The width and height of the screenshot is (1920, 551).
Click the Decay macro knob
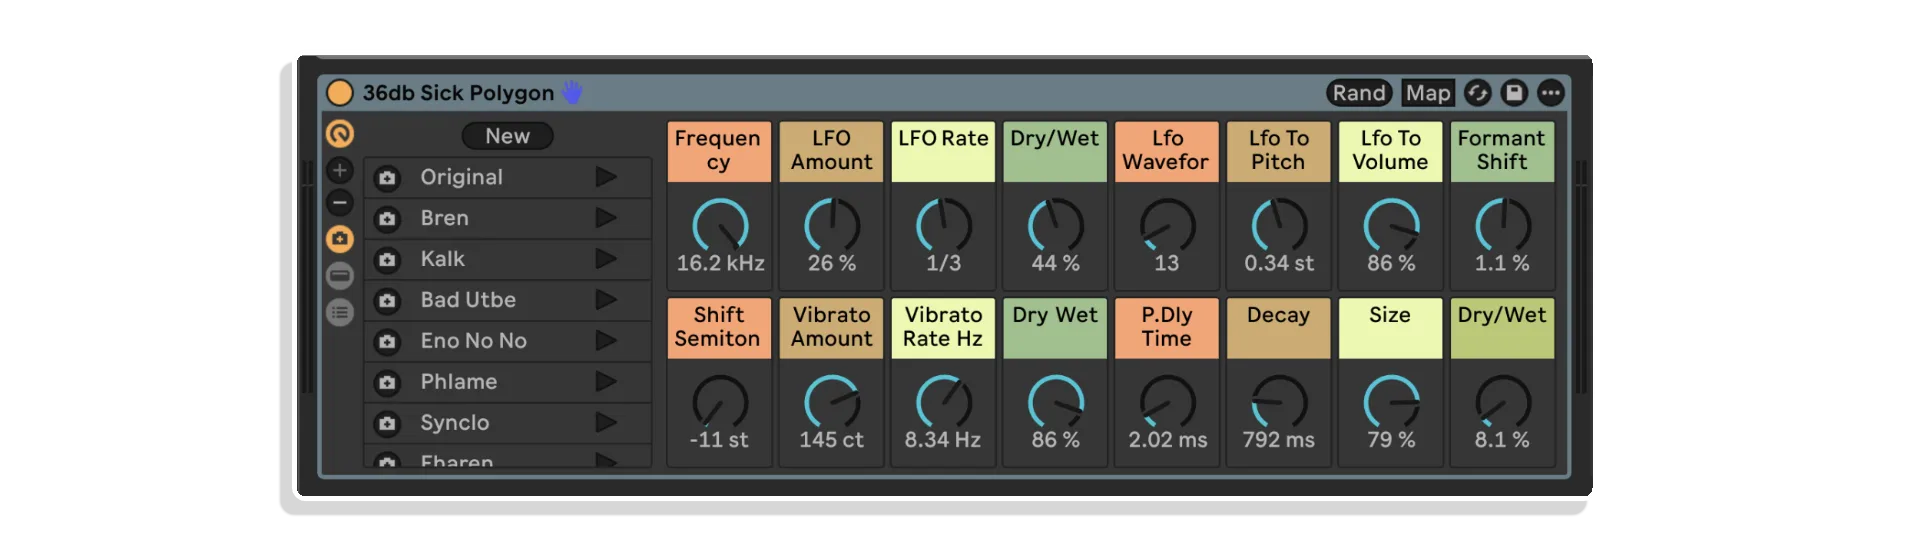tap(1280, 402)
